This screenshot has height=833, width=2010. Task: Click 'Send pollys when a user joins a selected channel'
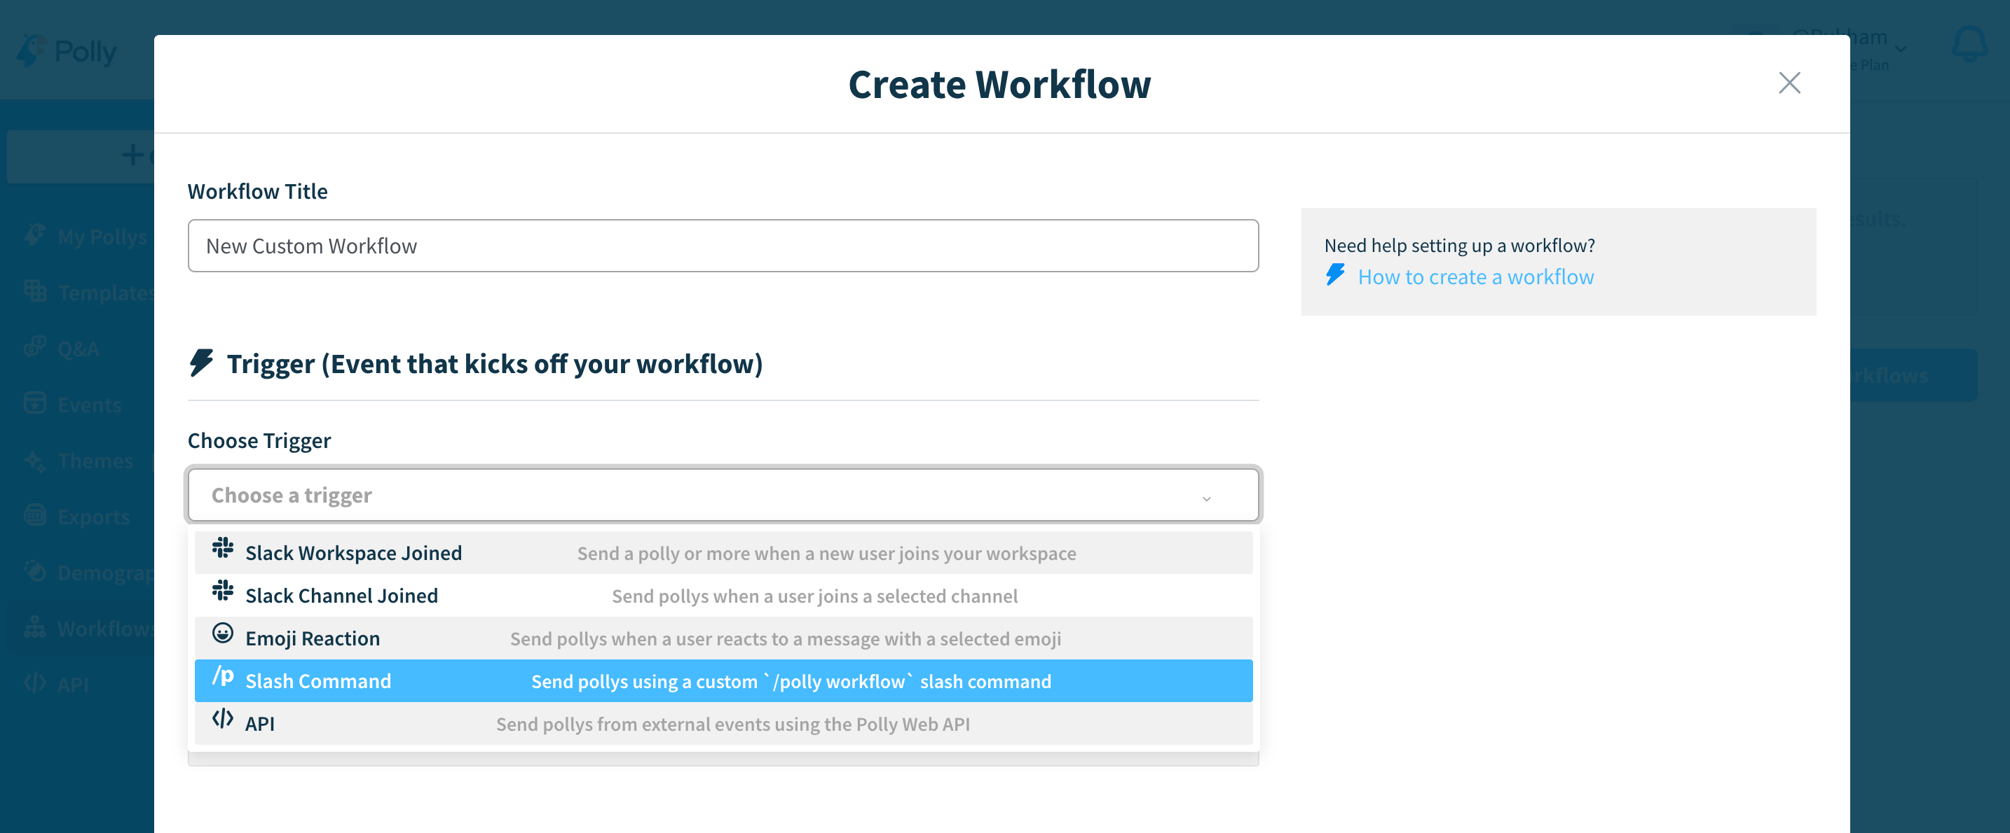pos(815,596)
